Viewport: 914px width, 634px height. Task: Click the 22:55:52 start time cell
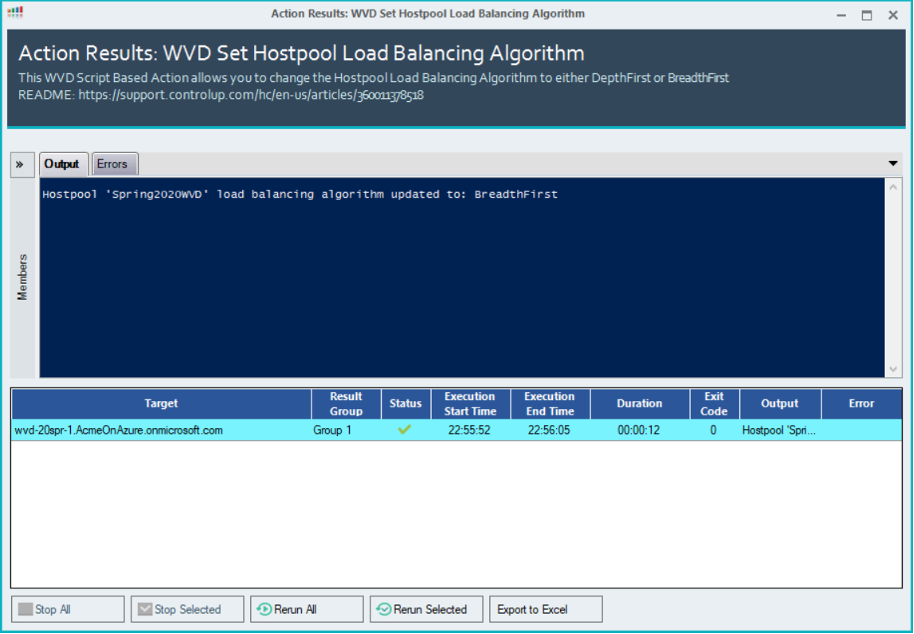click(470, 431)
